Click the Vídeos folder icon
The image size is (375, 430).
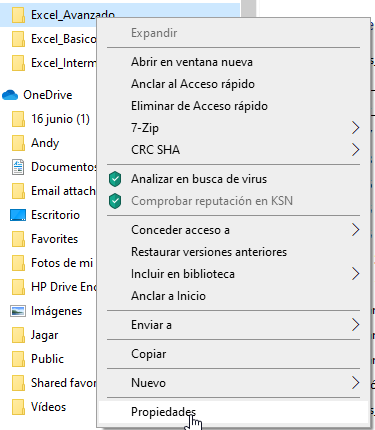pyautogui.click(x=18, y=407)
